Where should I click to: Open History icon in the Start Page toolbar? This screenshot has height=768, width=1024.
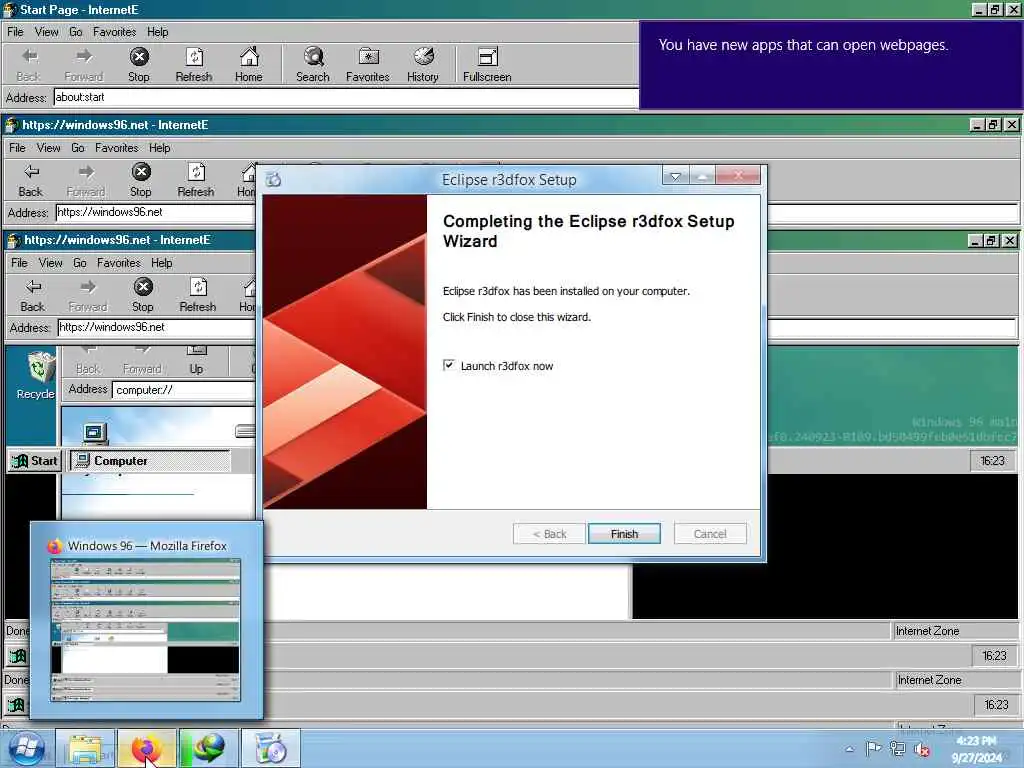[423, 65]
